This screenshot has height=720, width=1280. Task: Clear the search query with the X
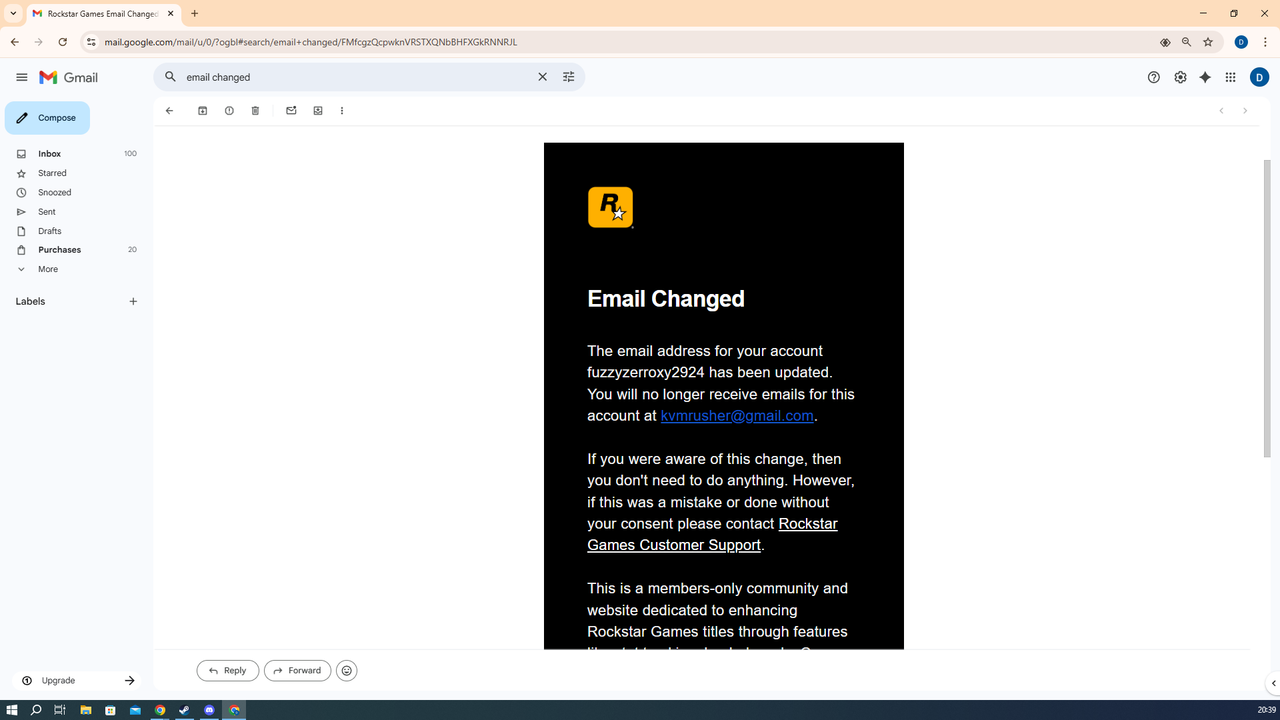tap(543, 77)
